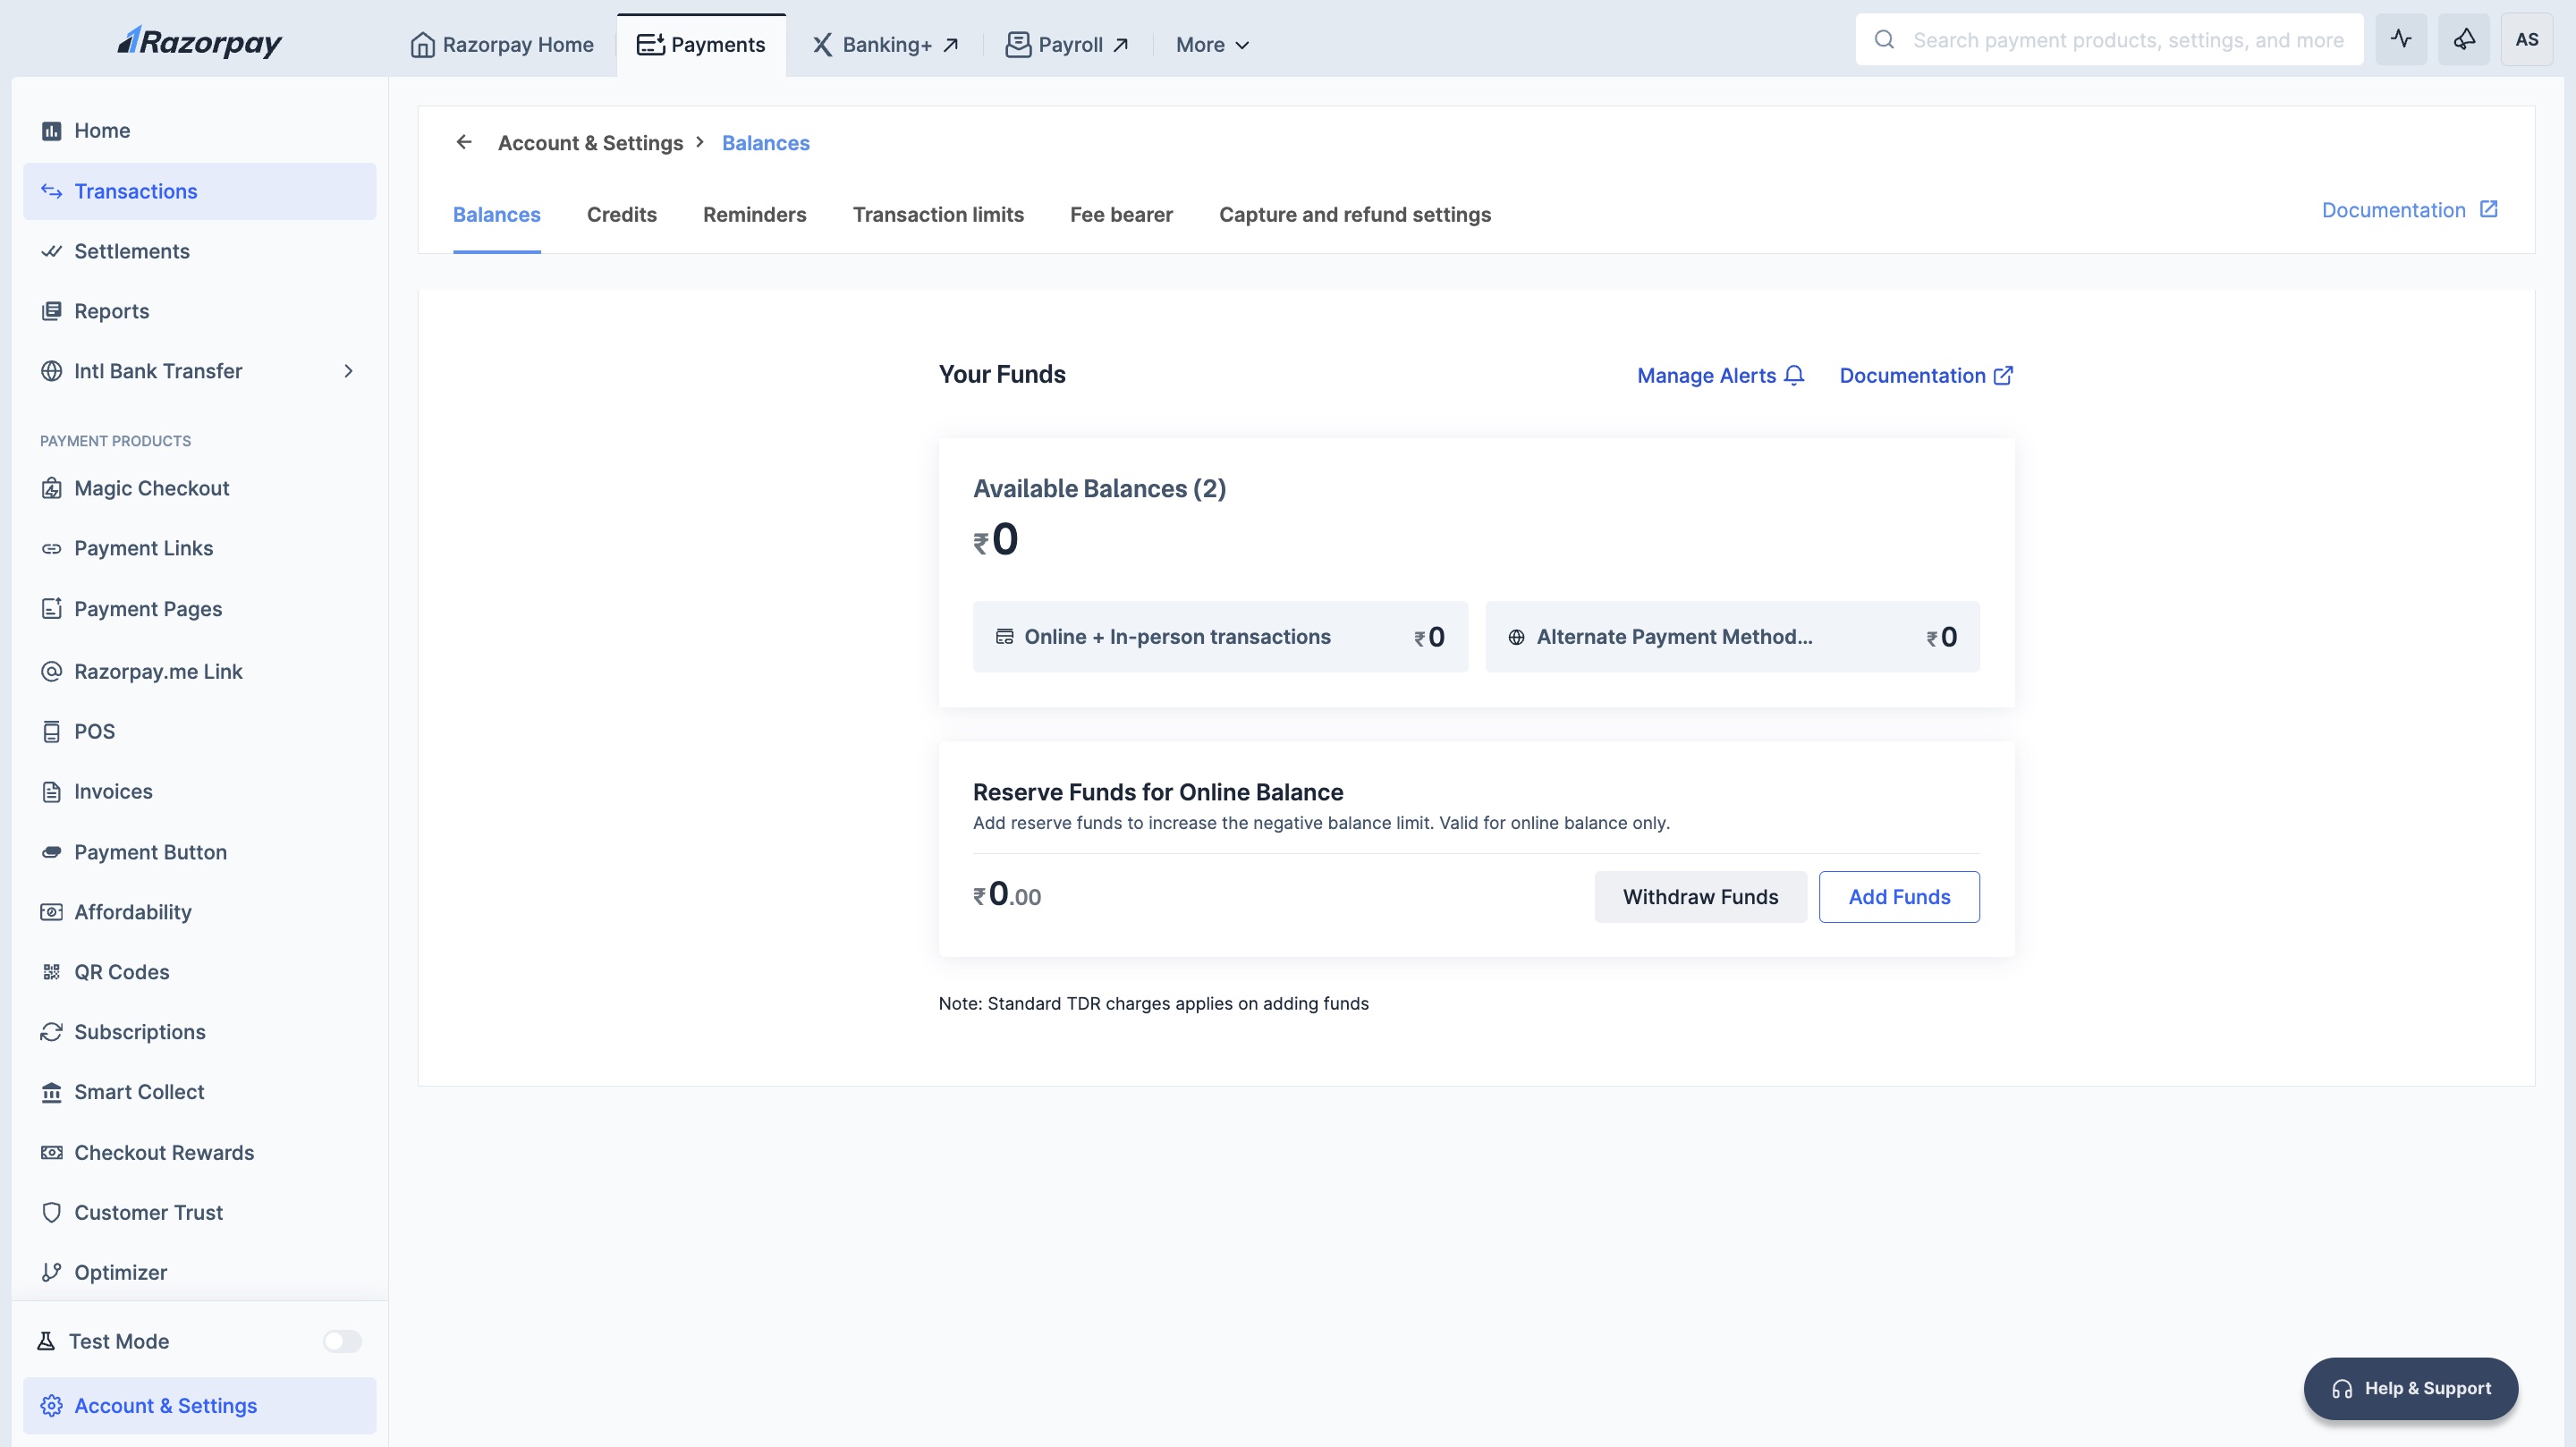2576x1447 pixels.
Task: Click the Optimizer branch icon
Action: [x=51, y=1272]
